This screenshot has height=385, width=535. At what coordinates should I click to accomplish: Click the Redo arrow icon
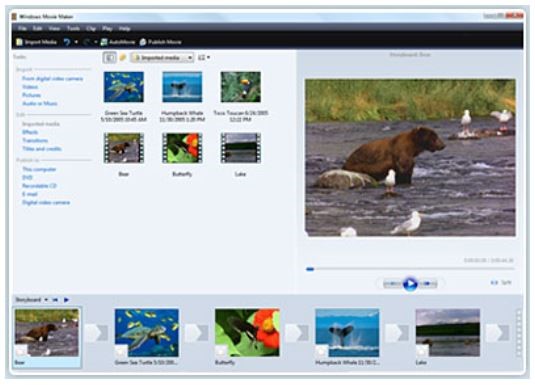pos(87,42)
